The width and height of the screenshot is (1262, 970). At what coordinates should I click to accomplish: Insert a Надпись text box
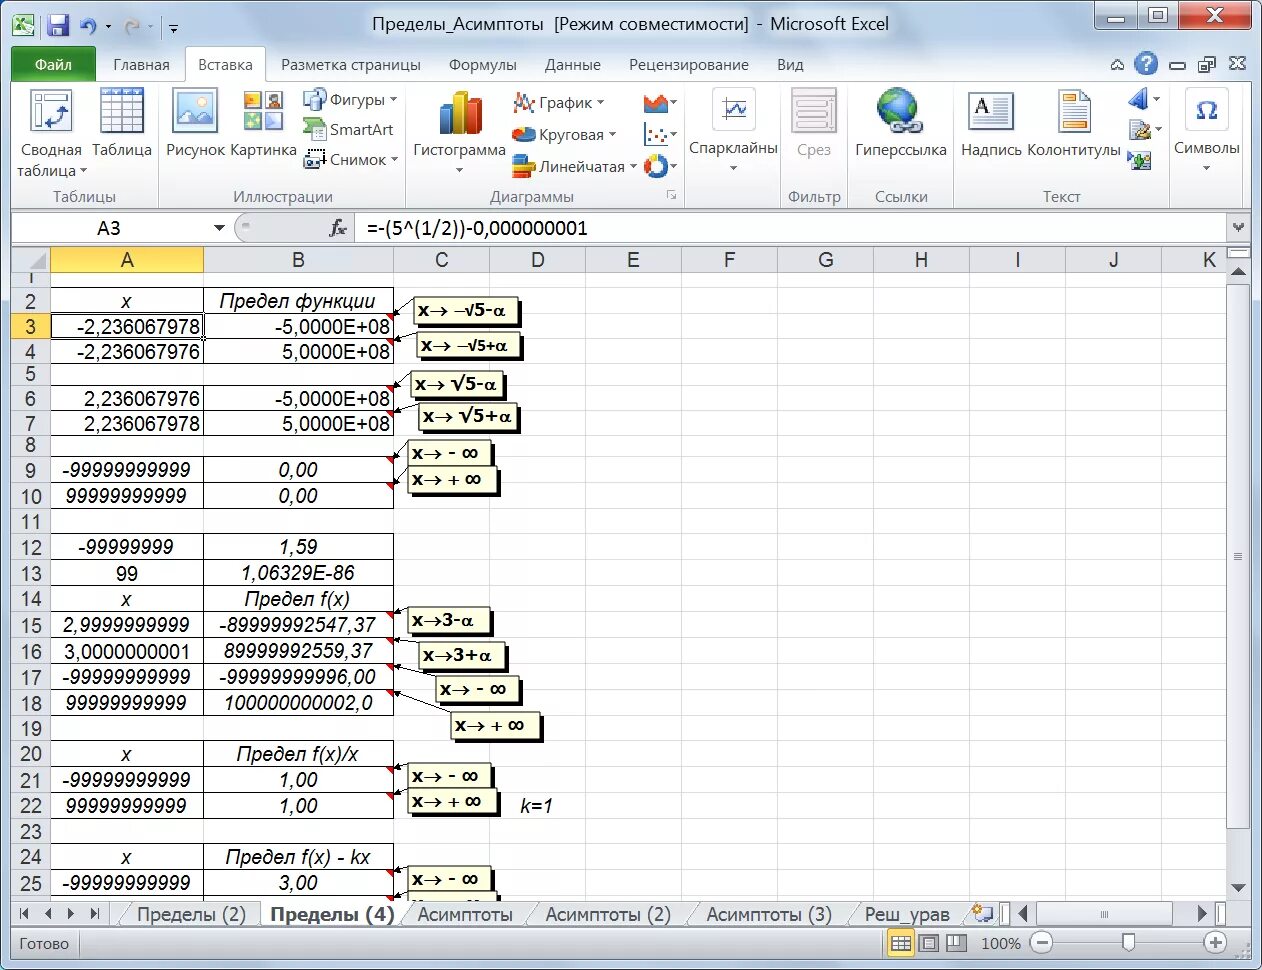[x=991, y=123]
